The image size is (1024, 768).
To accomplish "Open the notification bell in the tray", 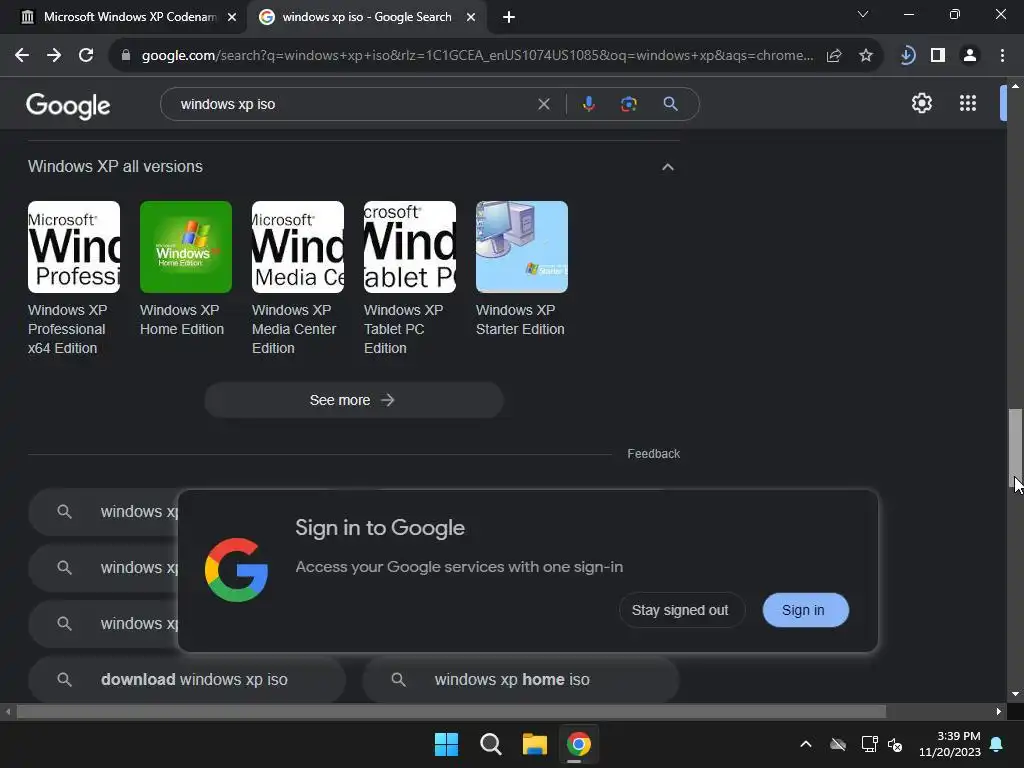I will pos(997,744).
